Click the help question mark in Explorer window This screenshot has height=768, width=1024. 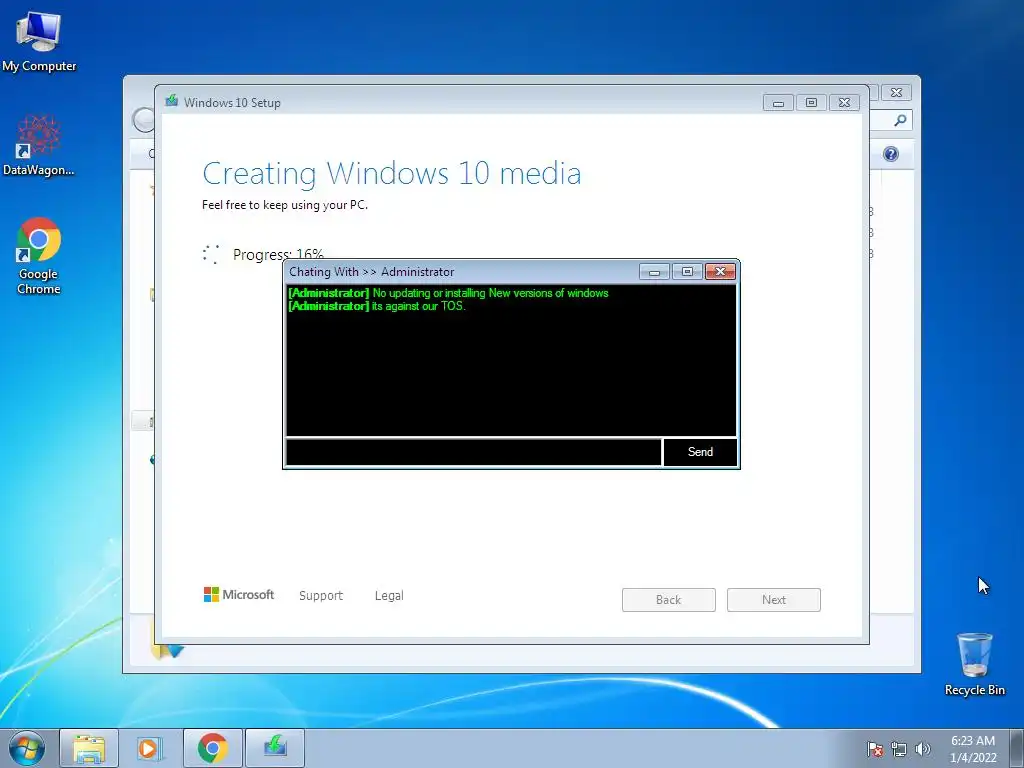[891, 154]
